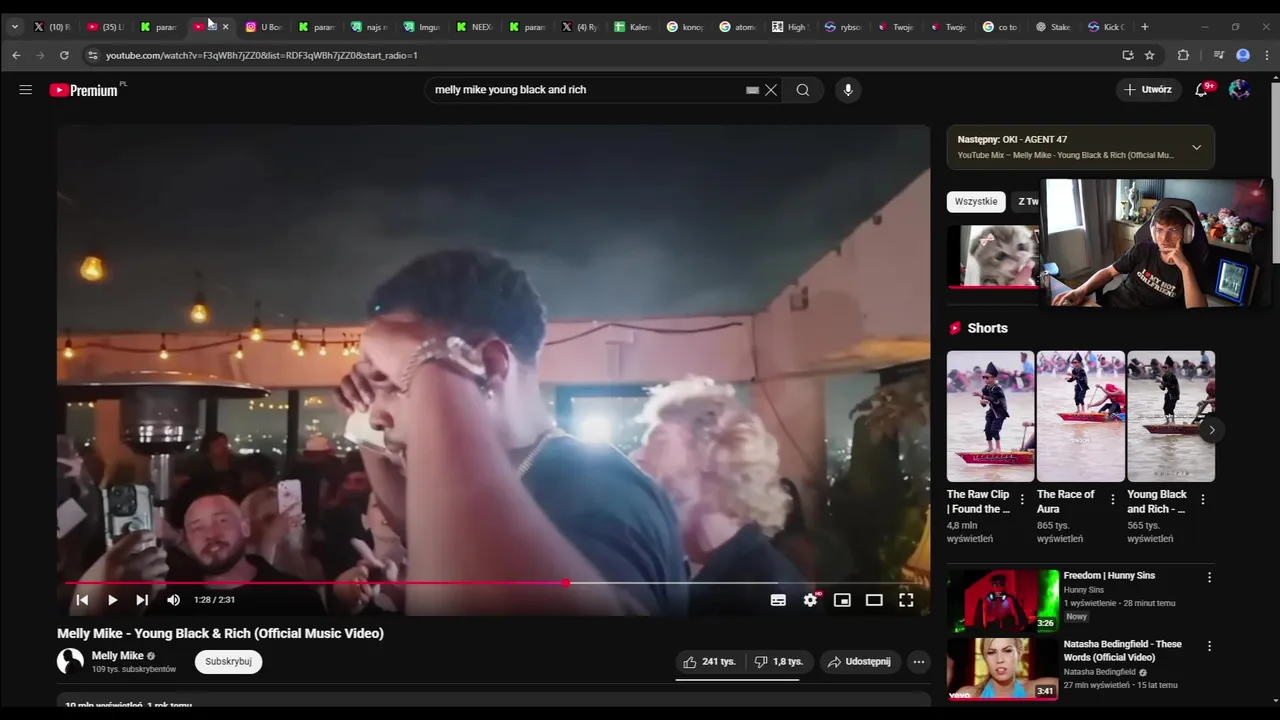The height and width of the screenshot is (720, 1280).
Task: Switch to the (10) X browser tab
Action: pyautogui.click(x=53, y=27)
